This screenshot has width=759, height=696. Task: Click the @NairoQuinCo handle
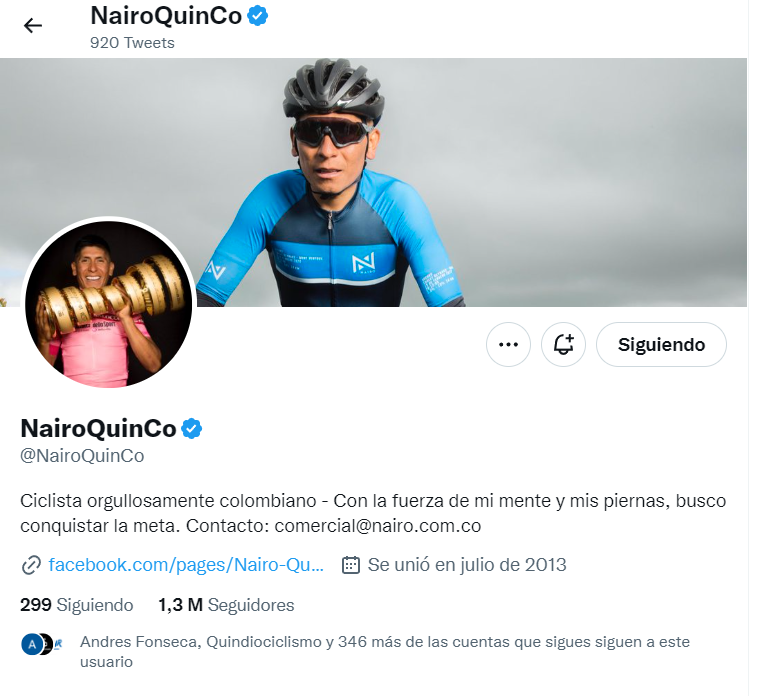click(82, 455)
